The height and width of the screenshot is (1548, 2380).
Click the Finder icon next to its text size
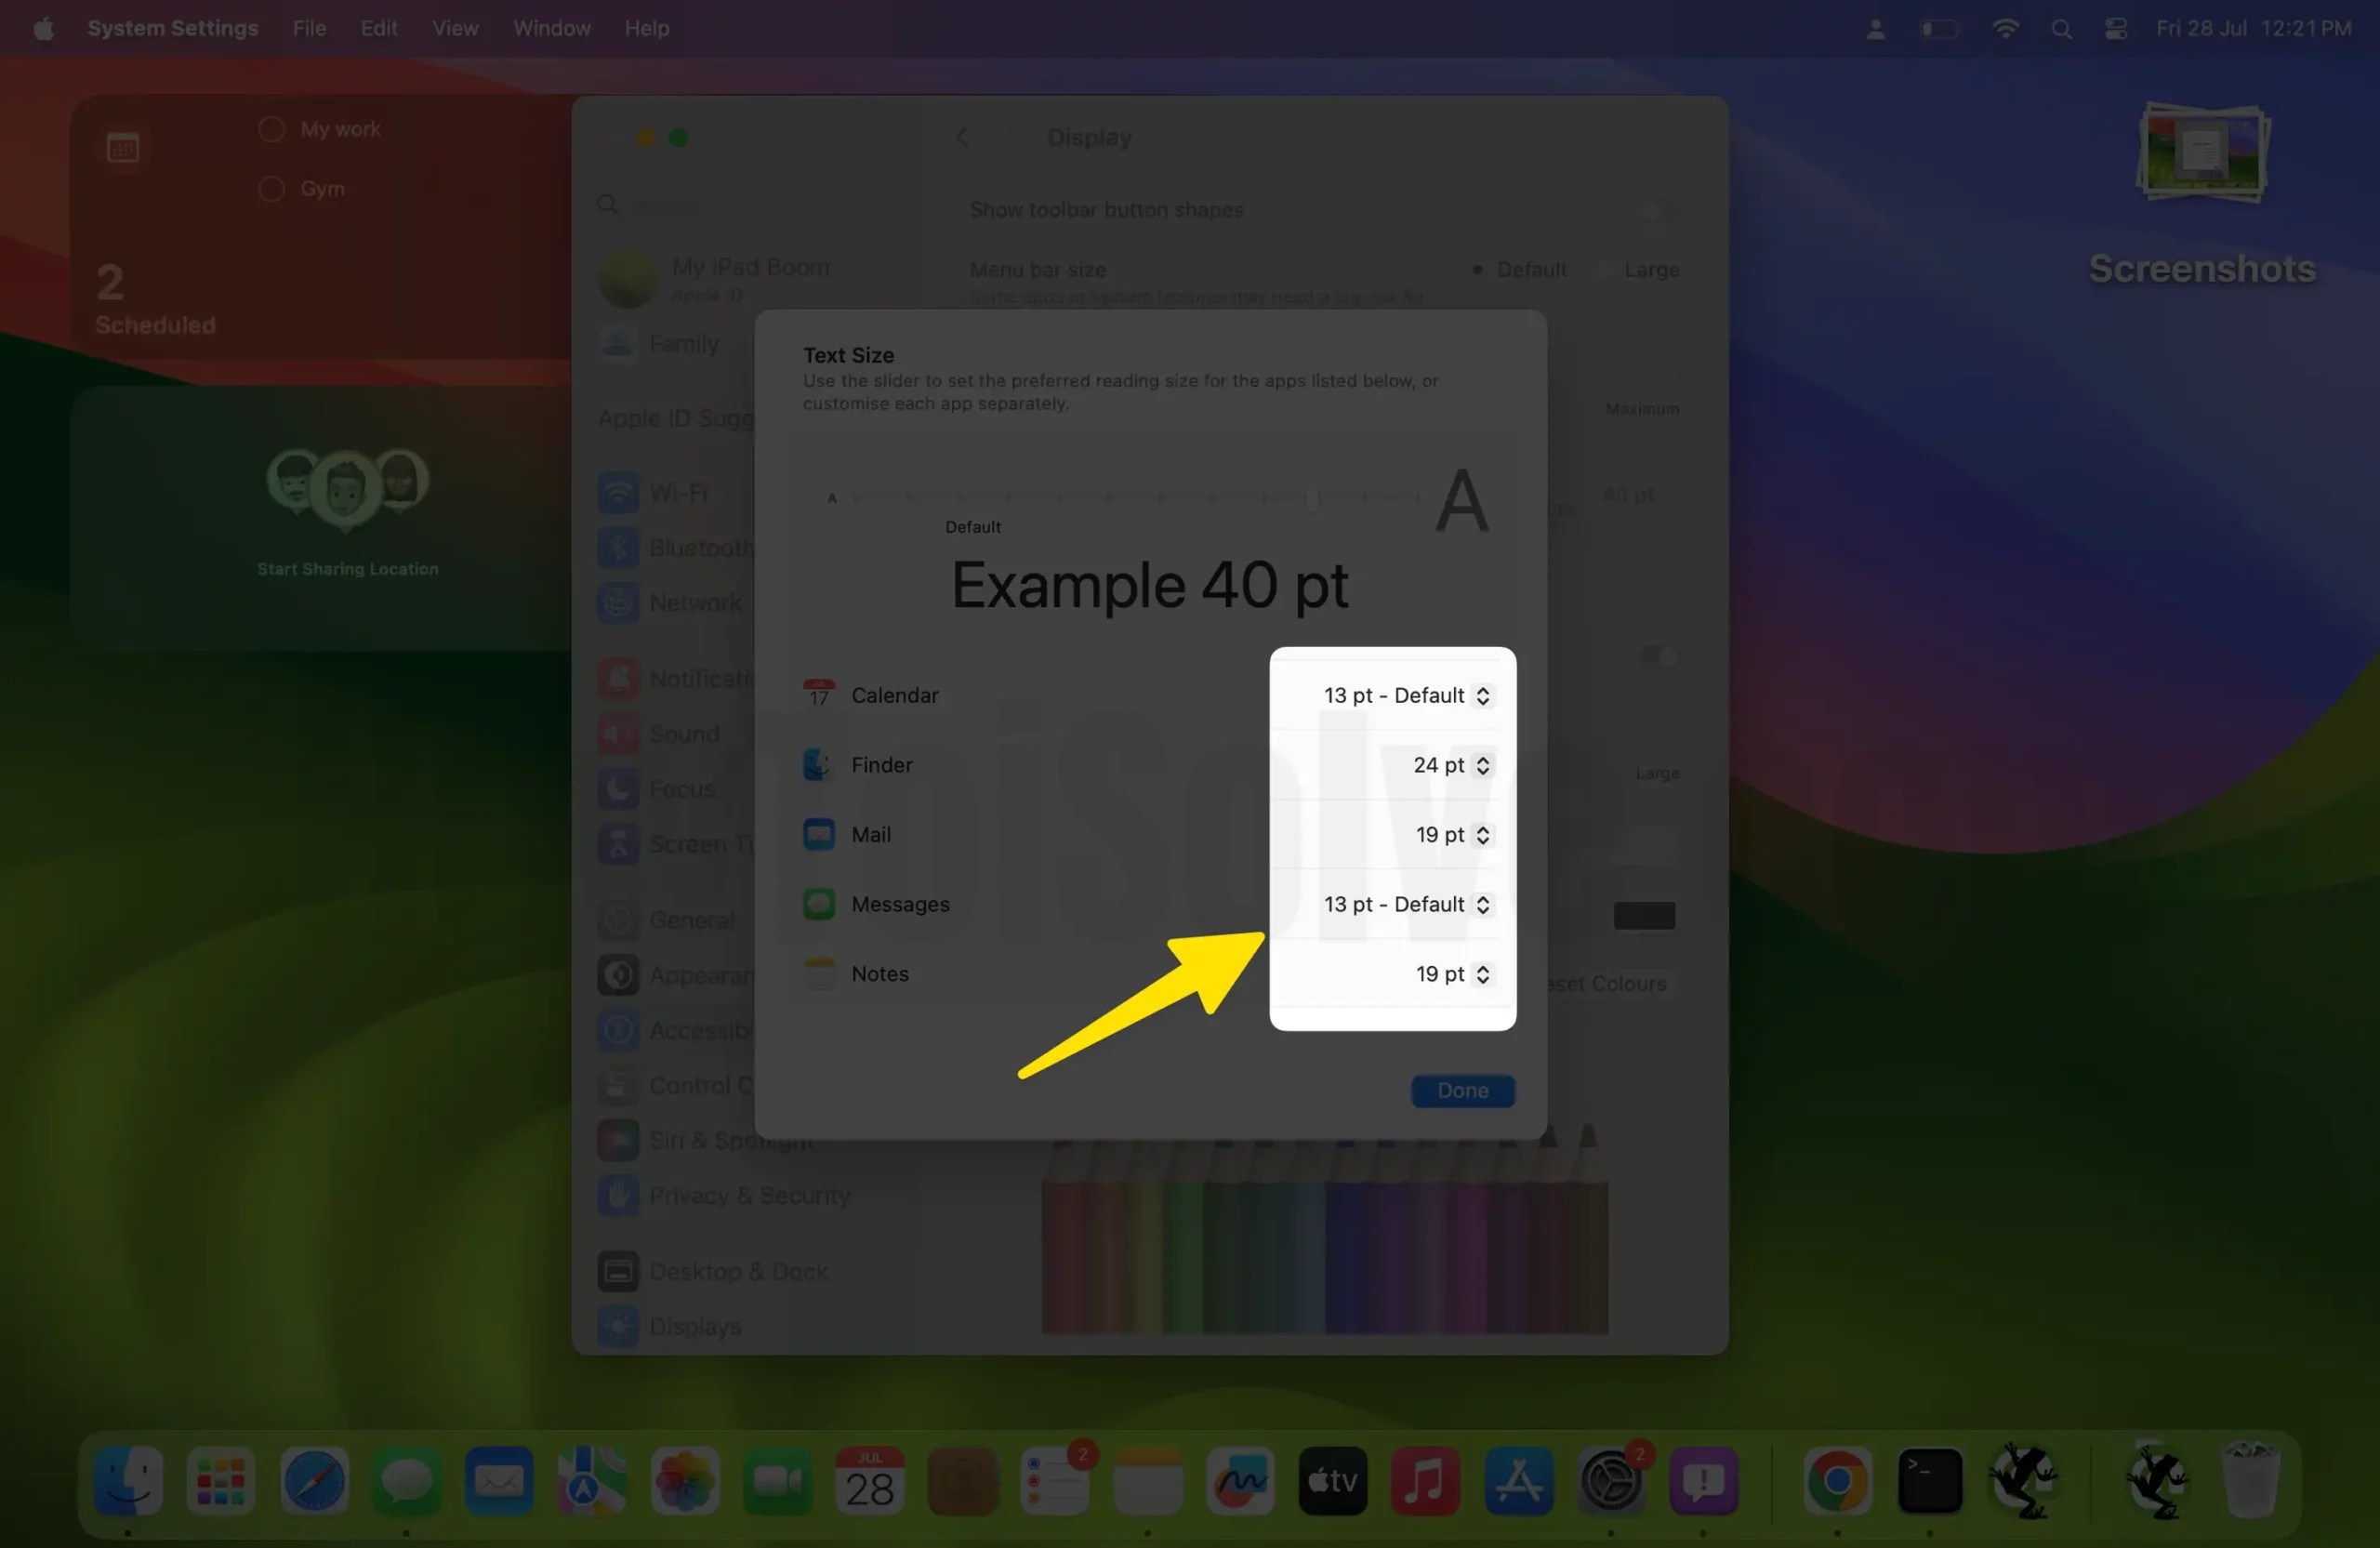[x=819, y=764]
